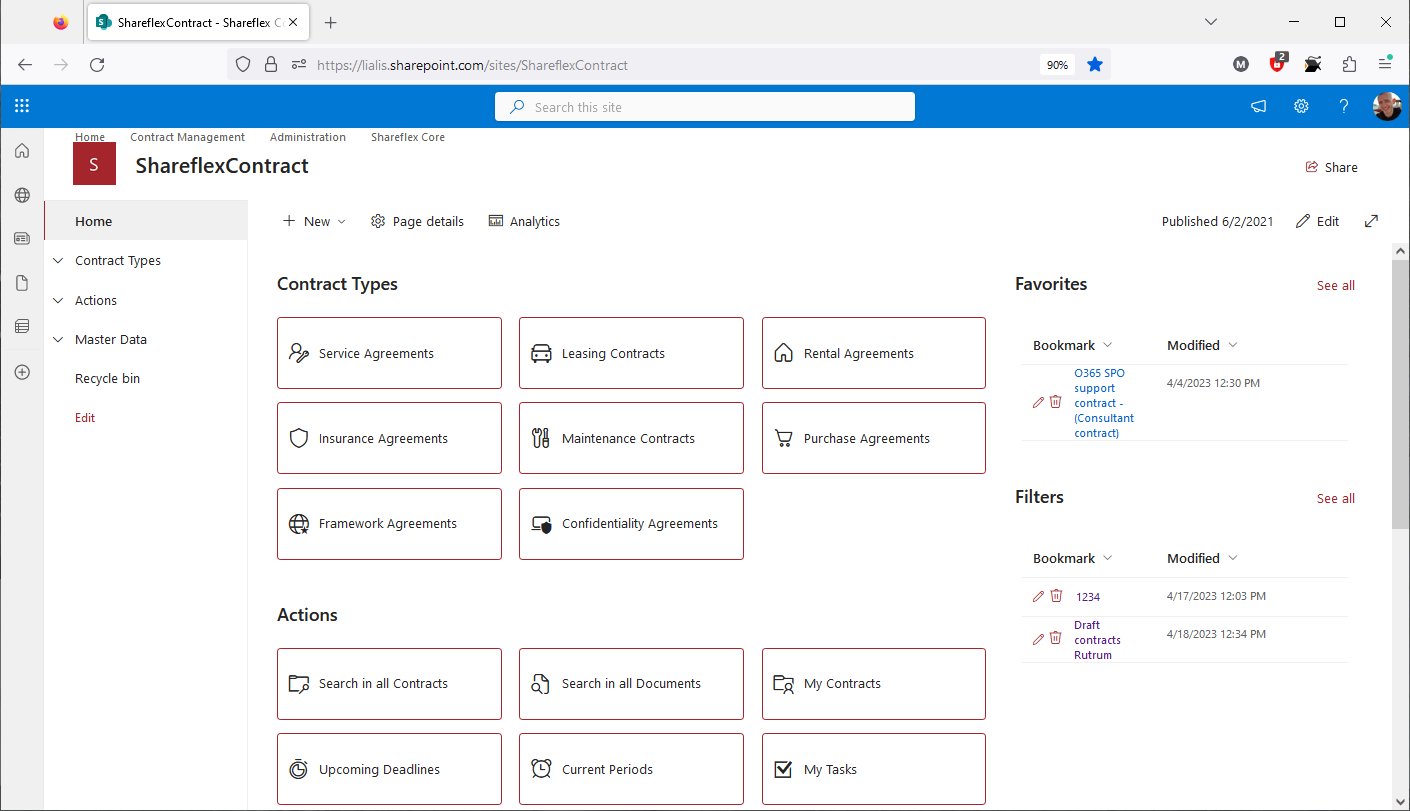This screenshot has width=1410, height=811.
Task: Open Administration in the top navigation
Action: (x=308, y=137)
